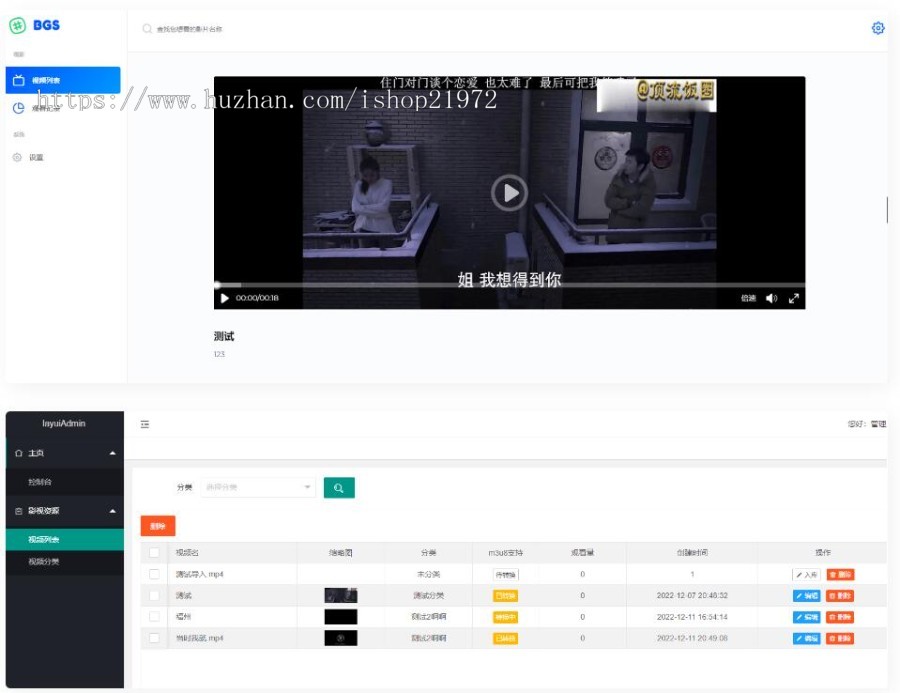Click the 创建时间 column header
Screen dimensions: 900x693
[x=692, y=552]
